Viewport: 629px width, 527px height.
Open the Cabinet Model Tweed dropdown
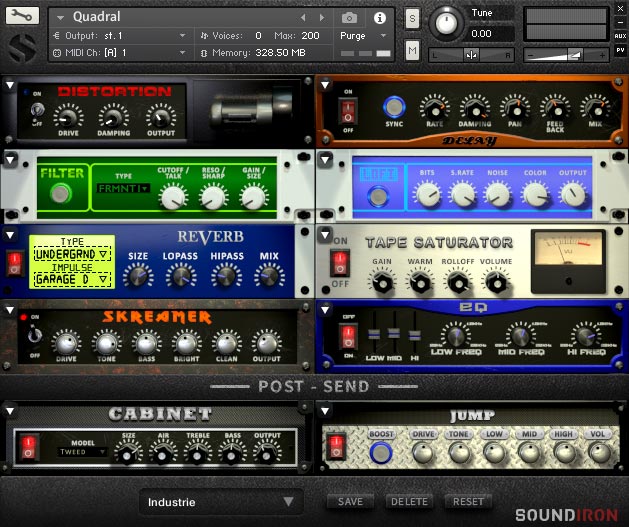(82, 452)
